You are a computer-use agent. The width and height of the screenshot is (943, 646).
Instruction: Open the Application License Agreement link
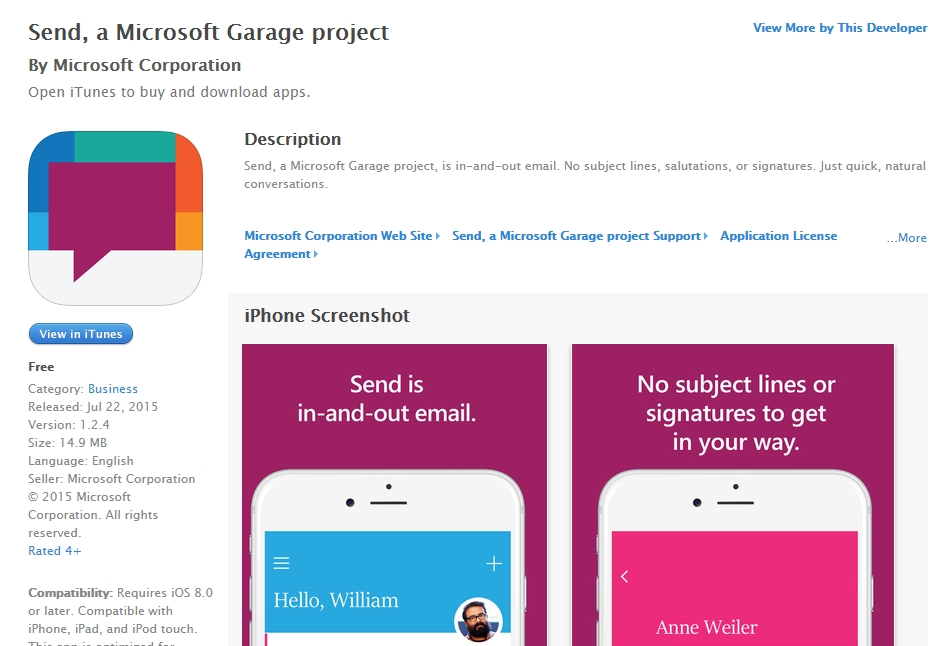[x=778, y=236]
